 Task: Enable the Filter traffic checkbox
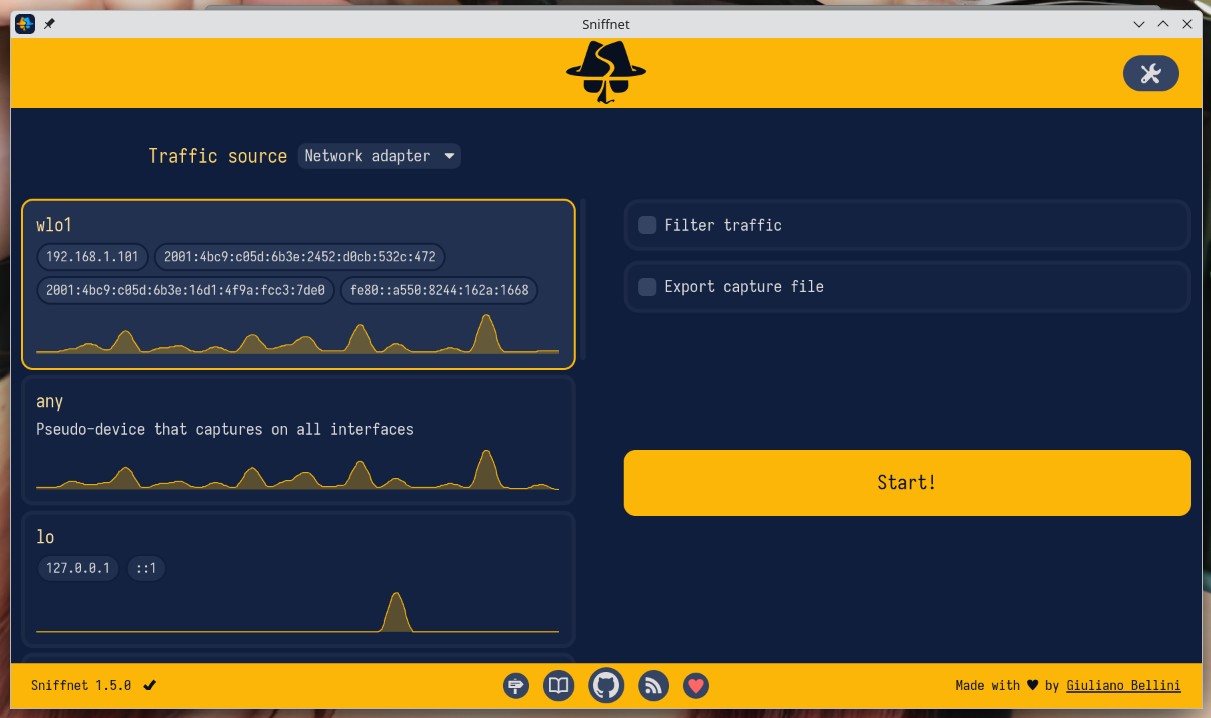(x=647, y=225)
